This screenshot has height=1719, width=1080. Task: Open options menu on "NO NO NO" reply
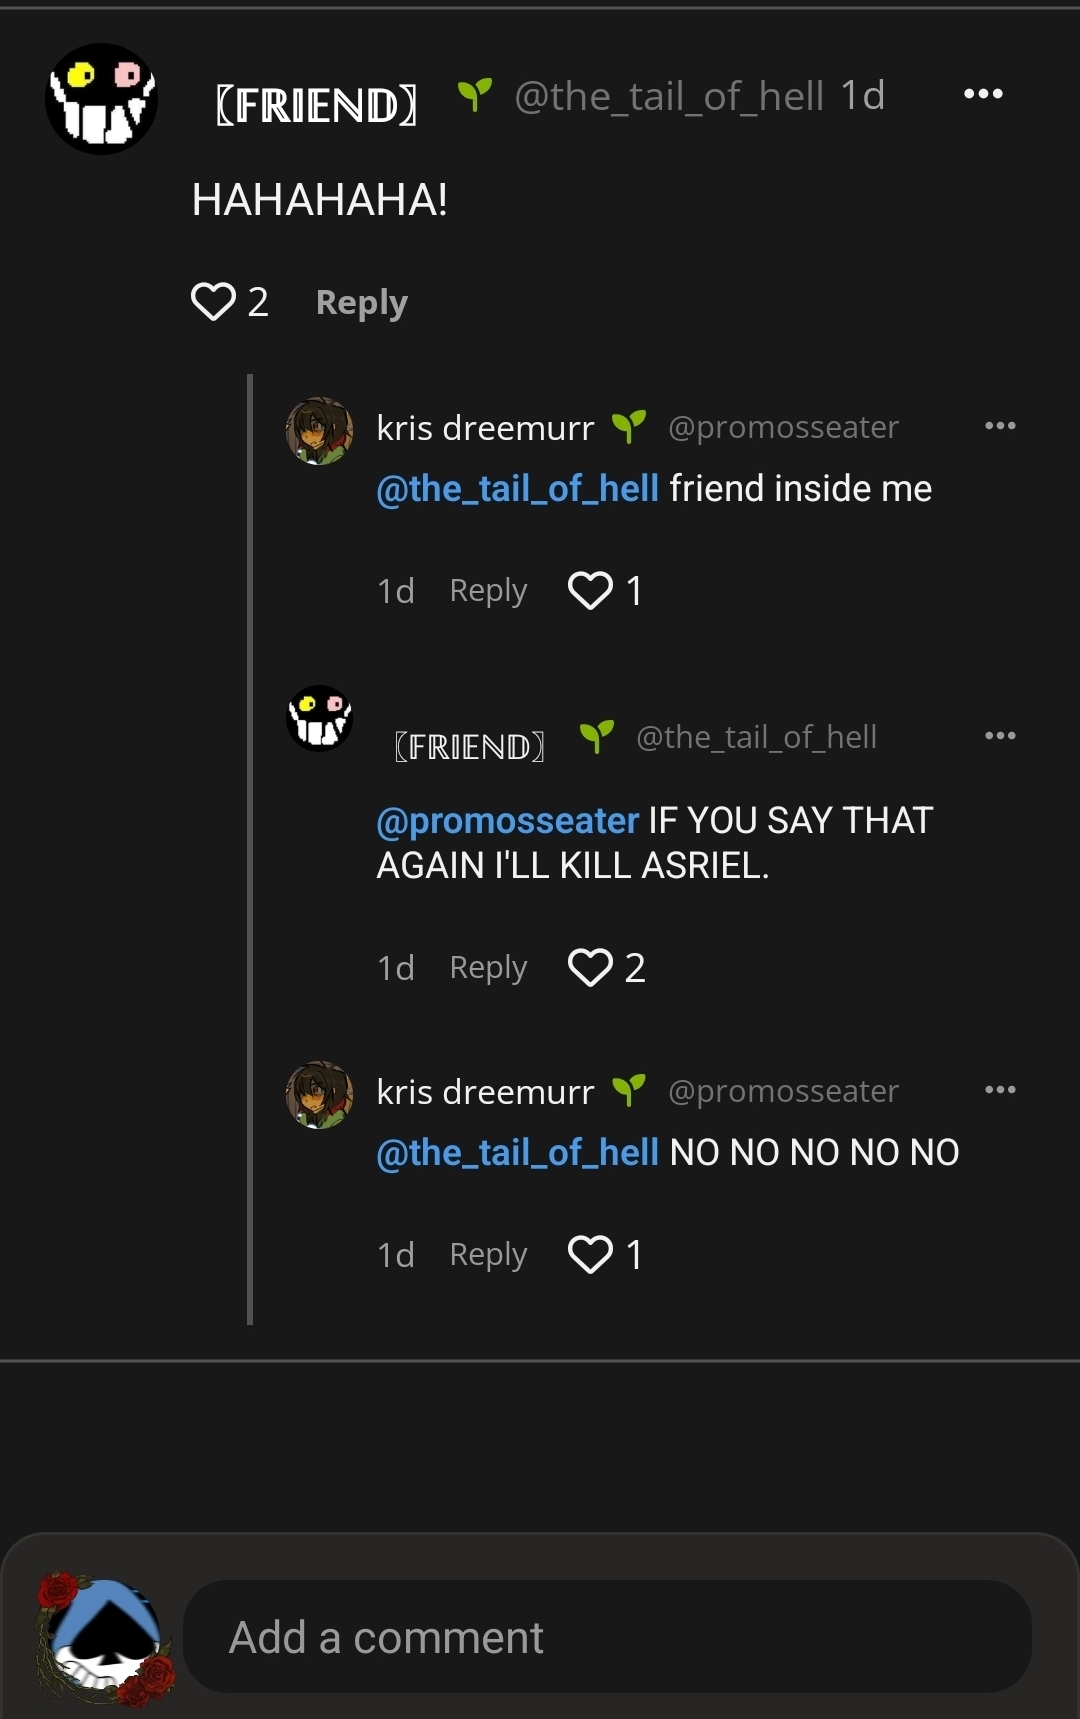point(1000,1090)
